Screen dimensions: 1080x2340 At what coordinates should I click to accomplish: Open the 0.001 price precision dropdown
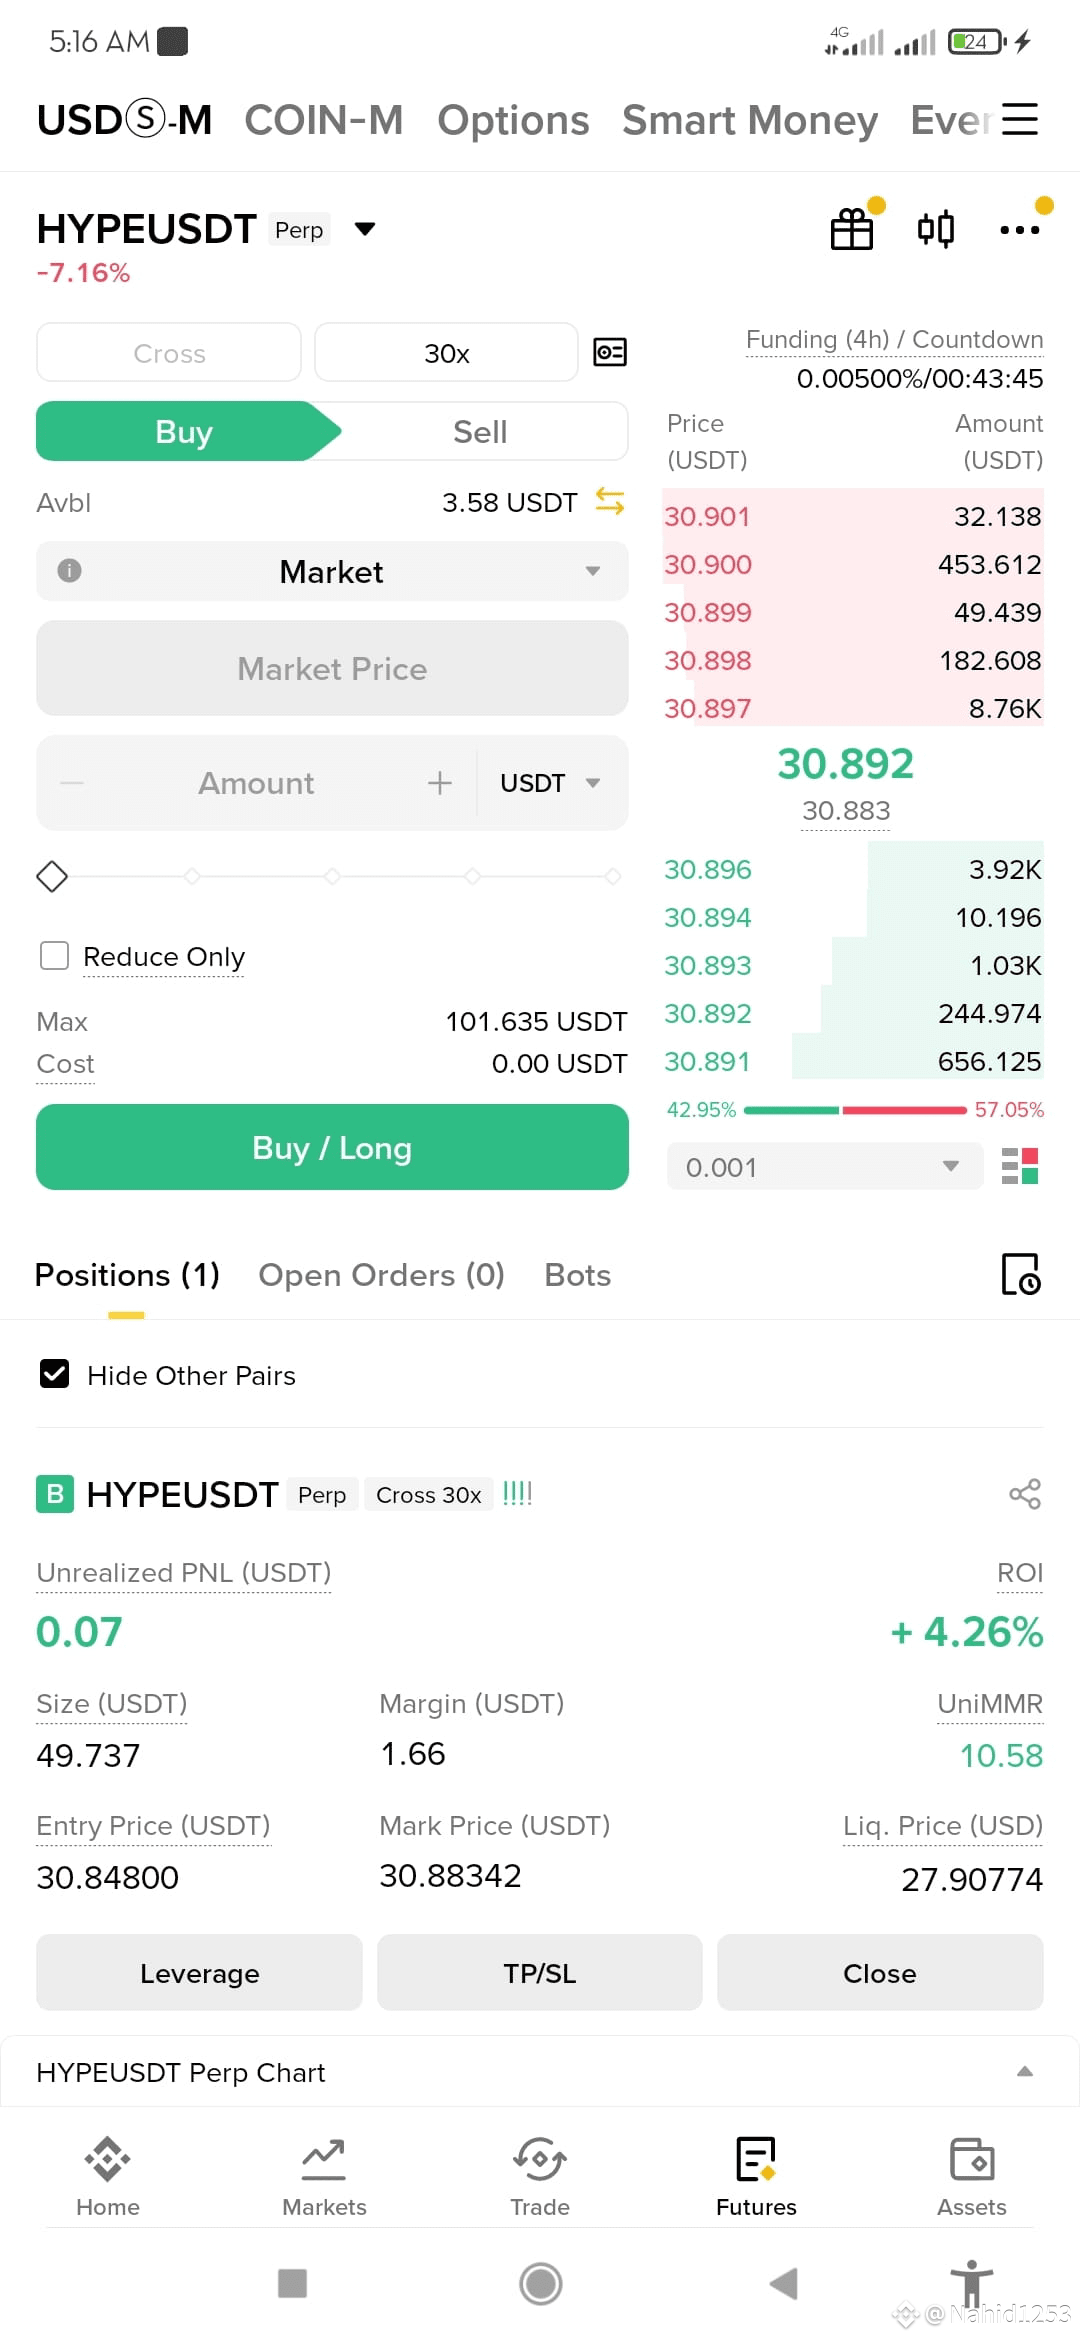click(x=825, y=1166)
